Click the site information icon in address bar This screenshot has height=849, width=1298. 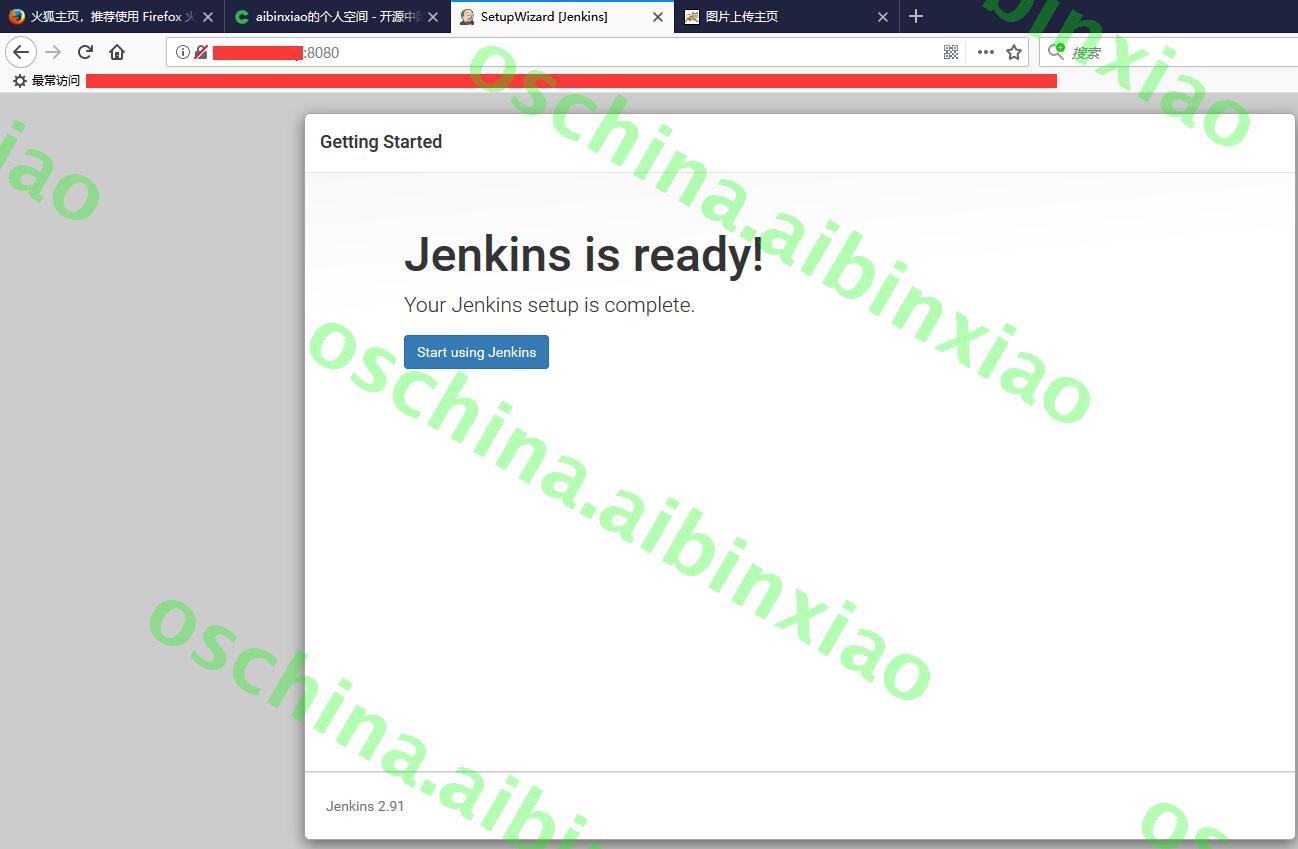coord(182,52)
